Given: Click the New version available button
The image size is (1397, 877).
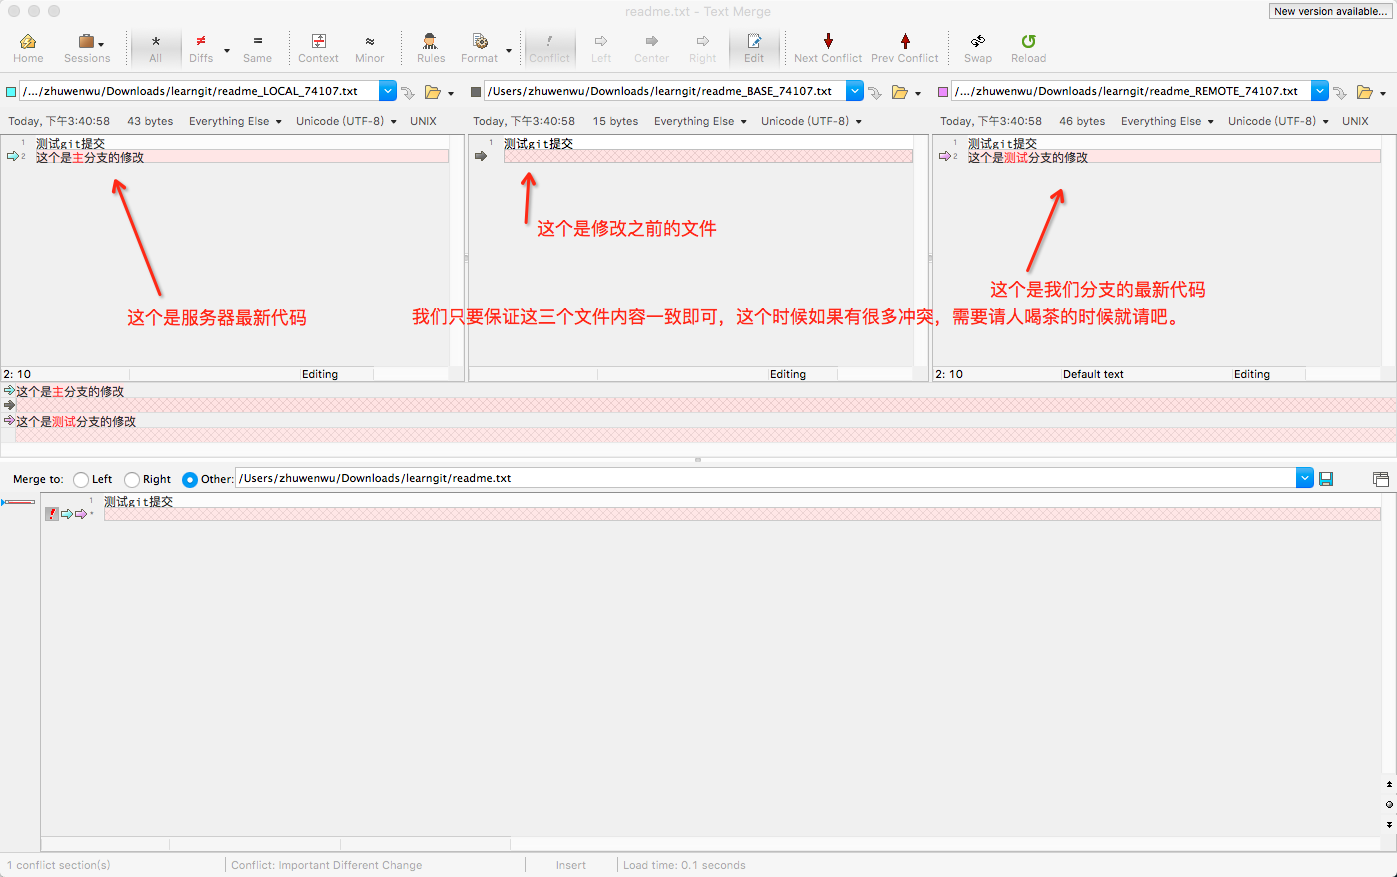Looking at the screenshot, I should 1330,11.
